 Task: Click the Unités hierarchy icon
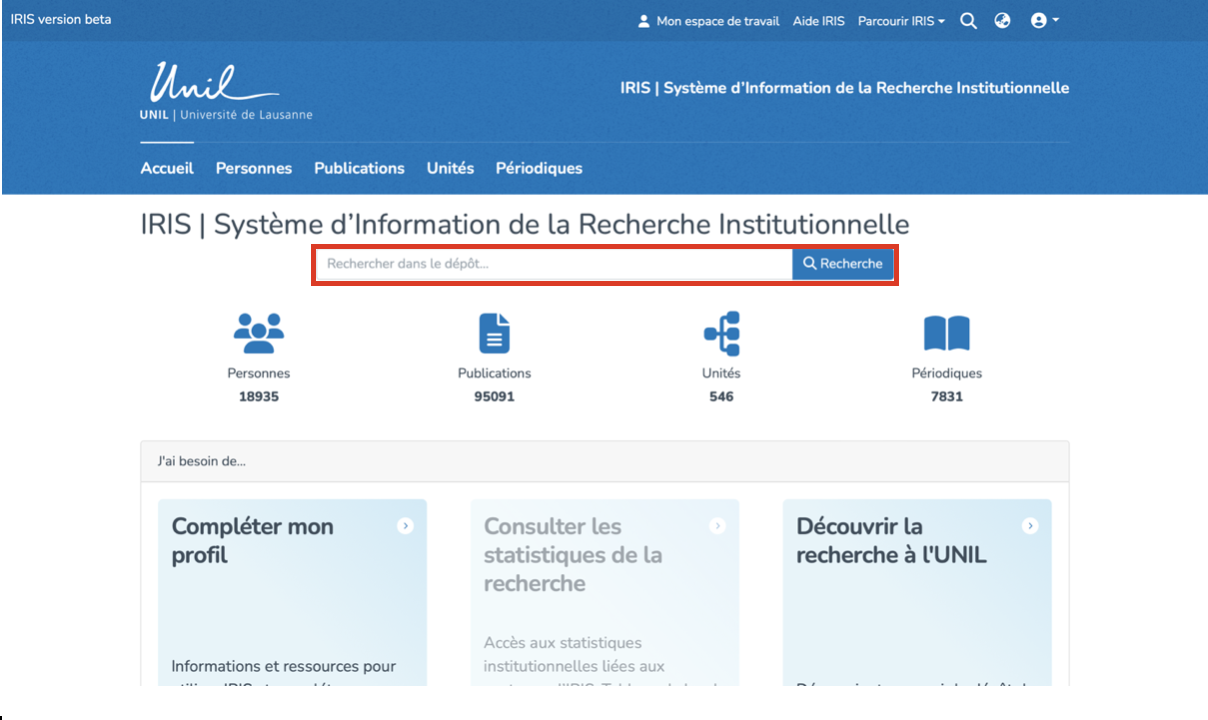pyautogui.click(x=721, y=333)
